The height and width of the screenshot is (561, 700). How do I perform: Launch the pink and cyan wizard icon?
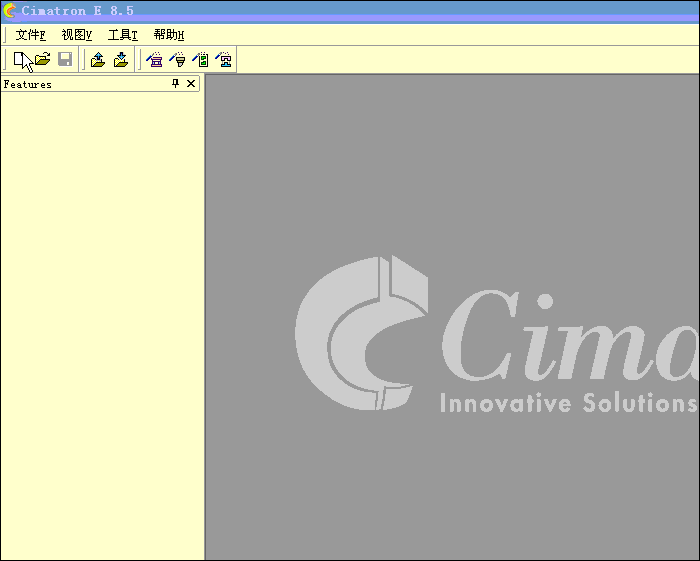[224, 59]
